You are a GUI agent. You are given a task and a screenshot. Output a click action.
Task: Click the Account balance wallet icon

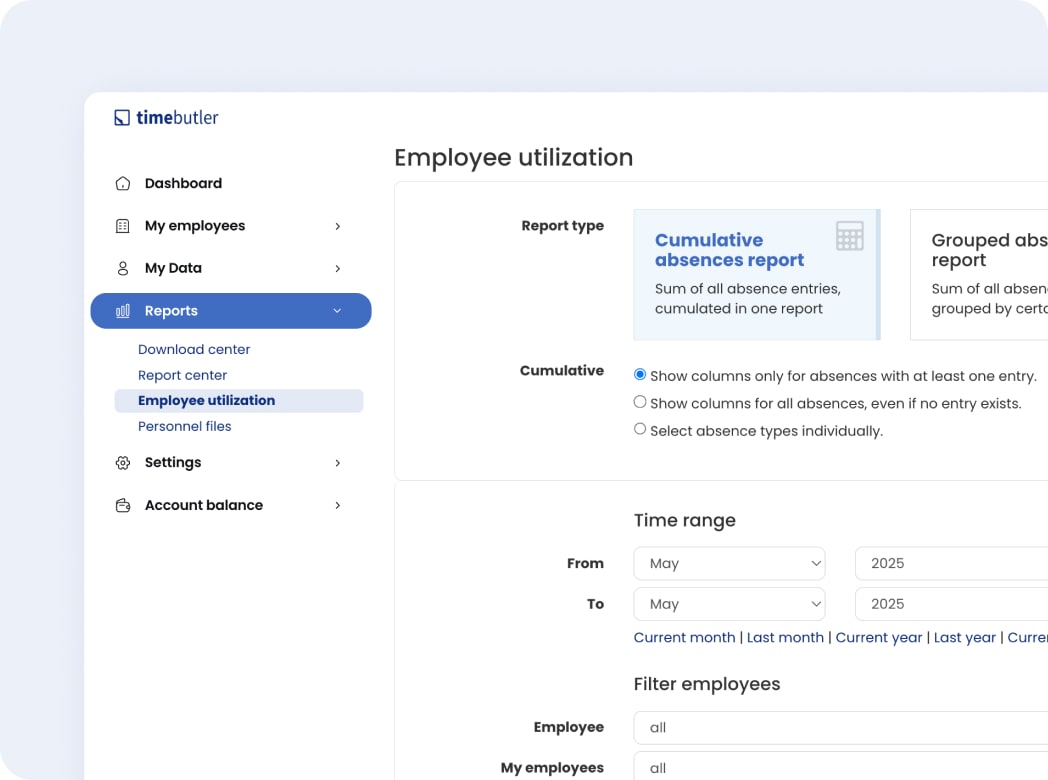(123, 505)
